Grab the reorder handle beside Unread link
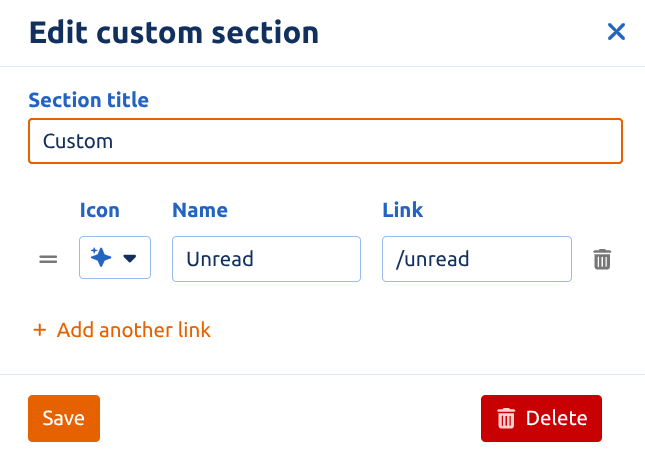This screenshot has height=459, width=645. click(48, 259)
